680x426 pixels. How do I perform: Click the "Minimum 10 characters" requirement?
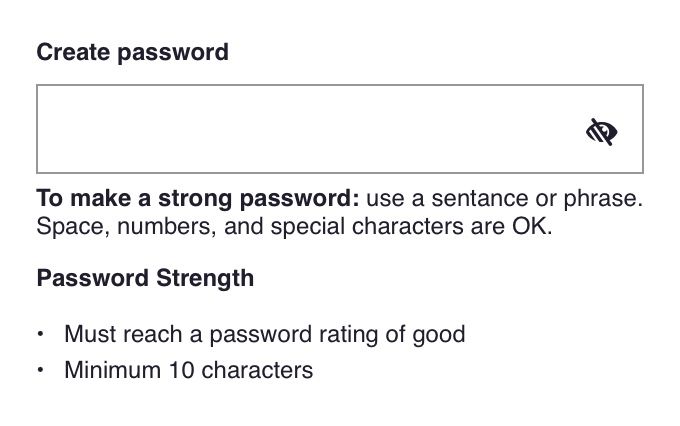[x=189, y=370]
